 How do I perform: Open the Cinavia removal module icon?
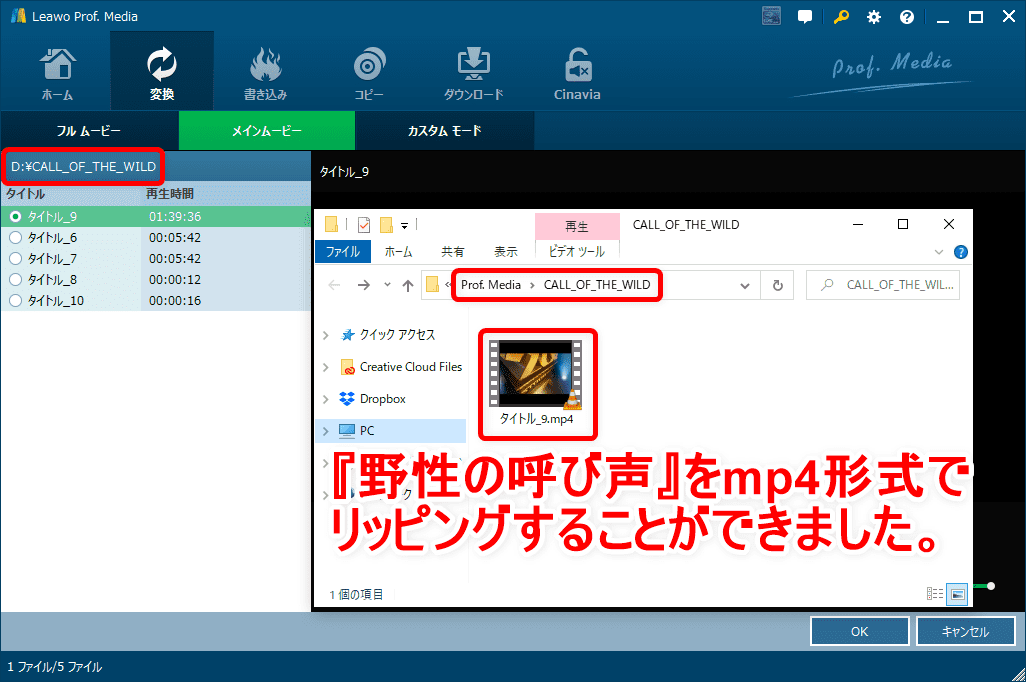pyautogui.click(x=577, y=74)
